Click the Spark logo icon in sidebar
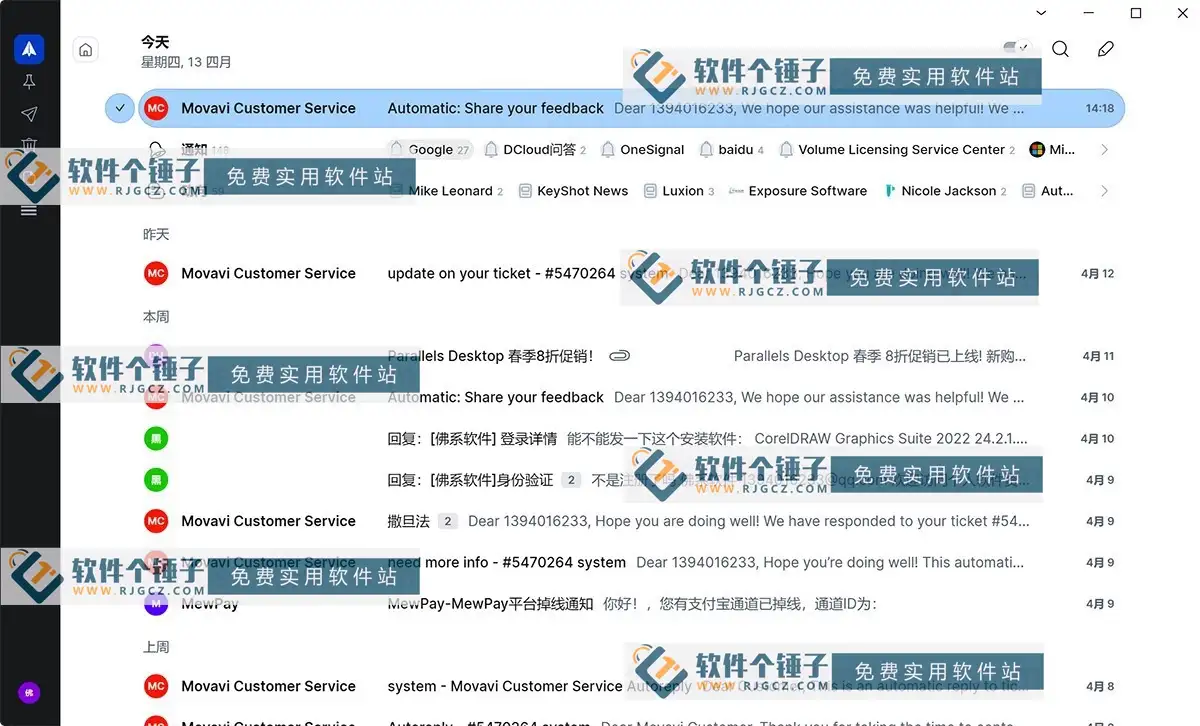Image resolution: width=1200 pixels, height=726 pixels. click(x=29, y=48)
